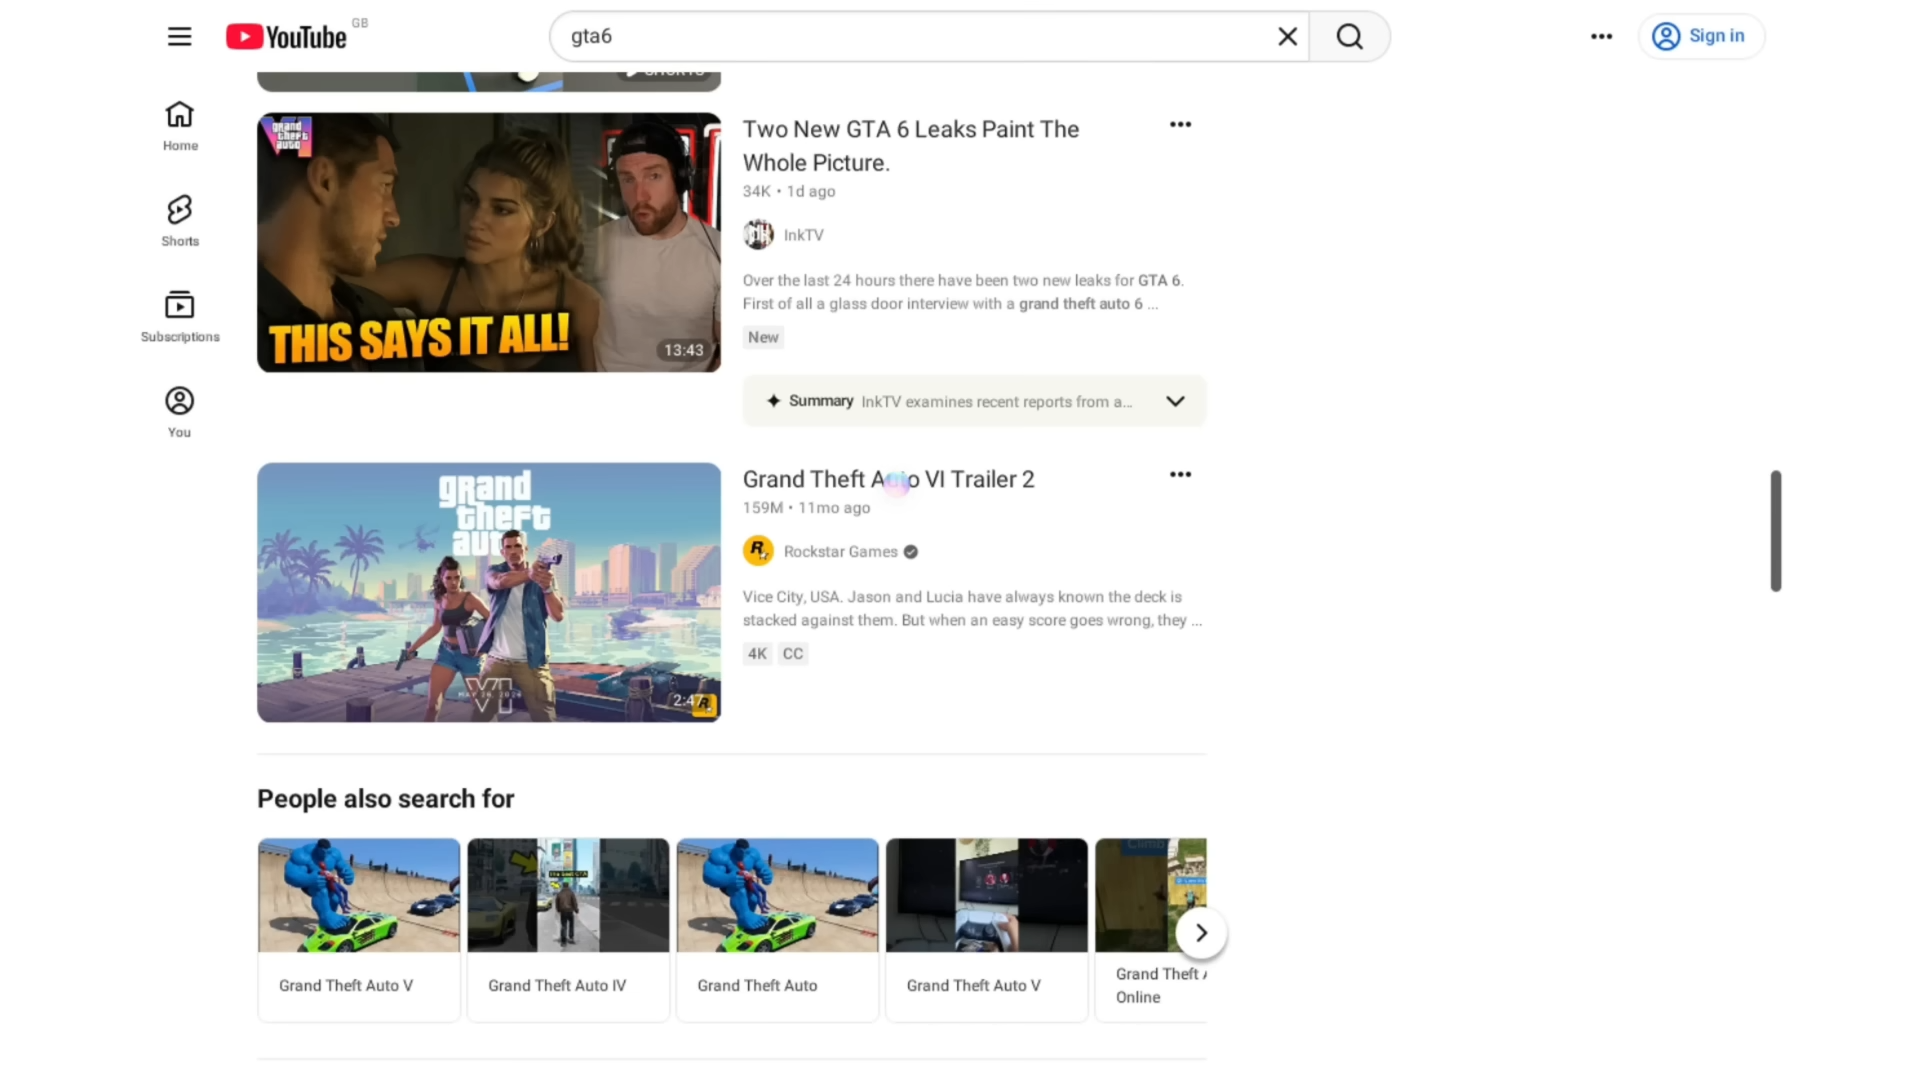Image resolution: width=1920 pixels, height=1080 pixels.
Task: Select the 'Grand Theft Auto' suggestion card
Action: point(777,930)
